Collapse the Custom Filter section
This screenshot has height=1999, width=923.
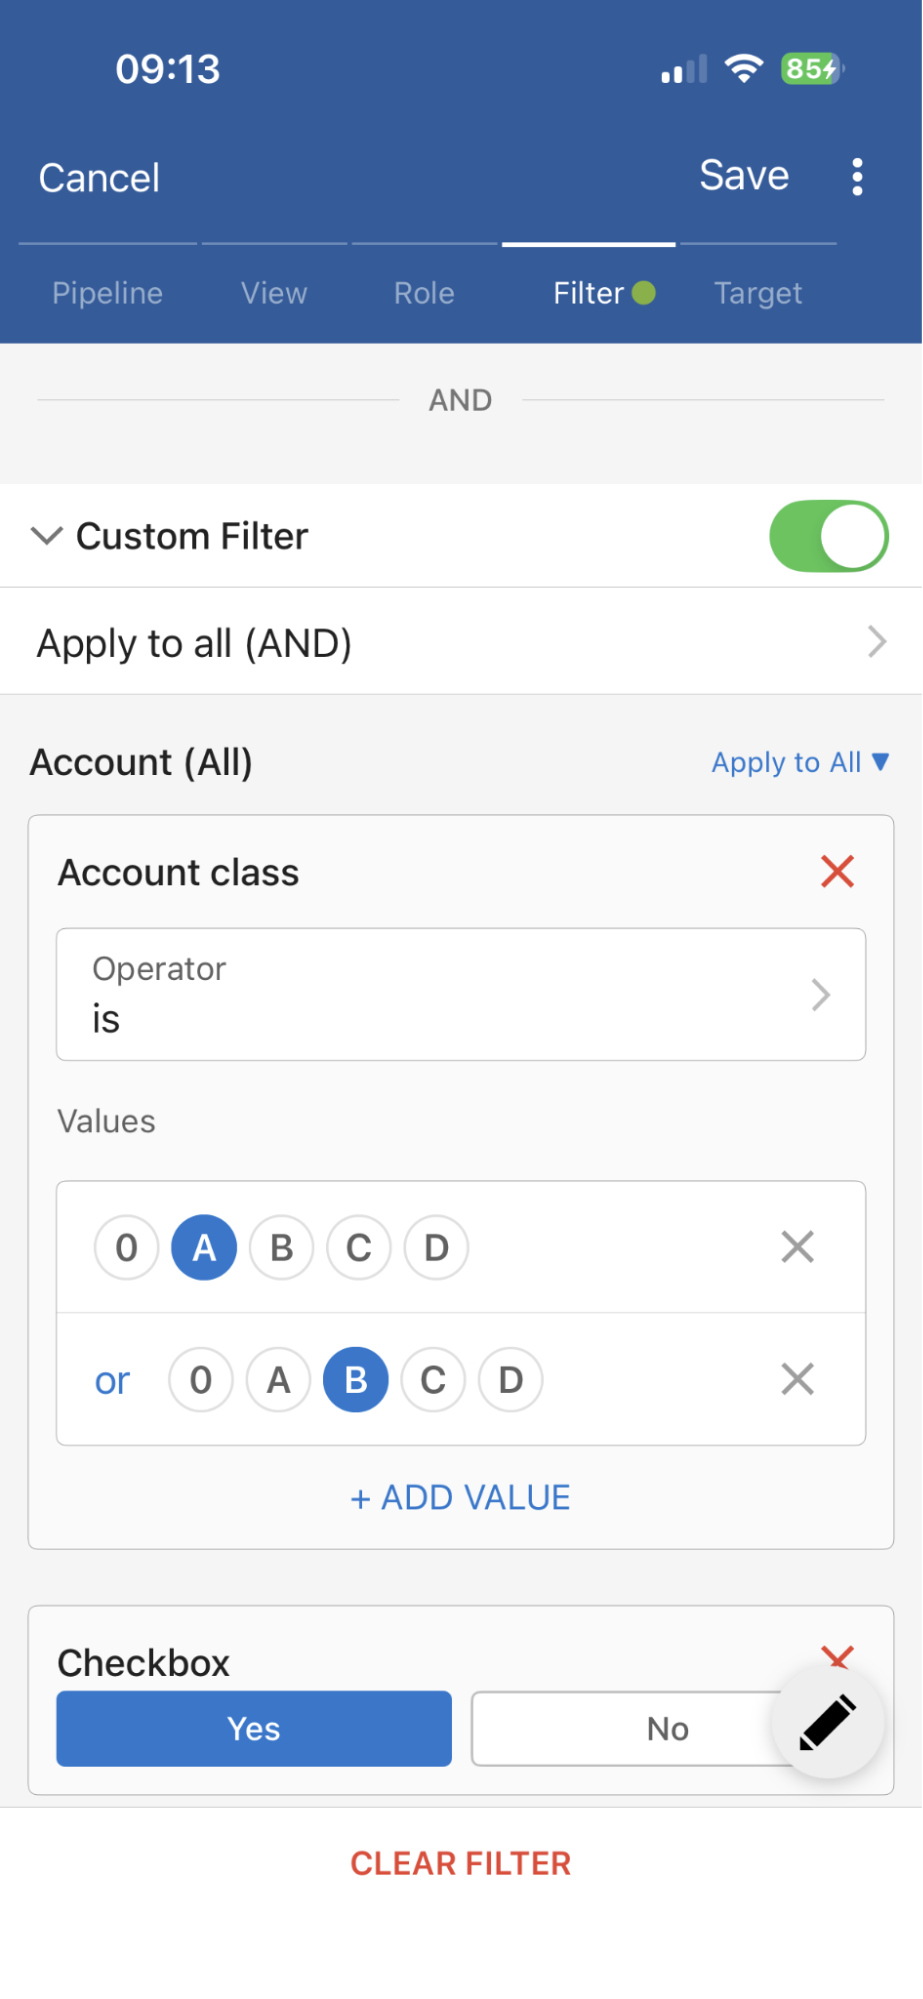[x=47, y=536]
